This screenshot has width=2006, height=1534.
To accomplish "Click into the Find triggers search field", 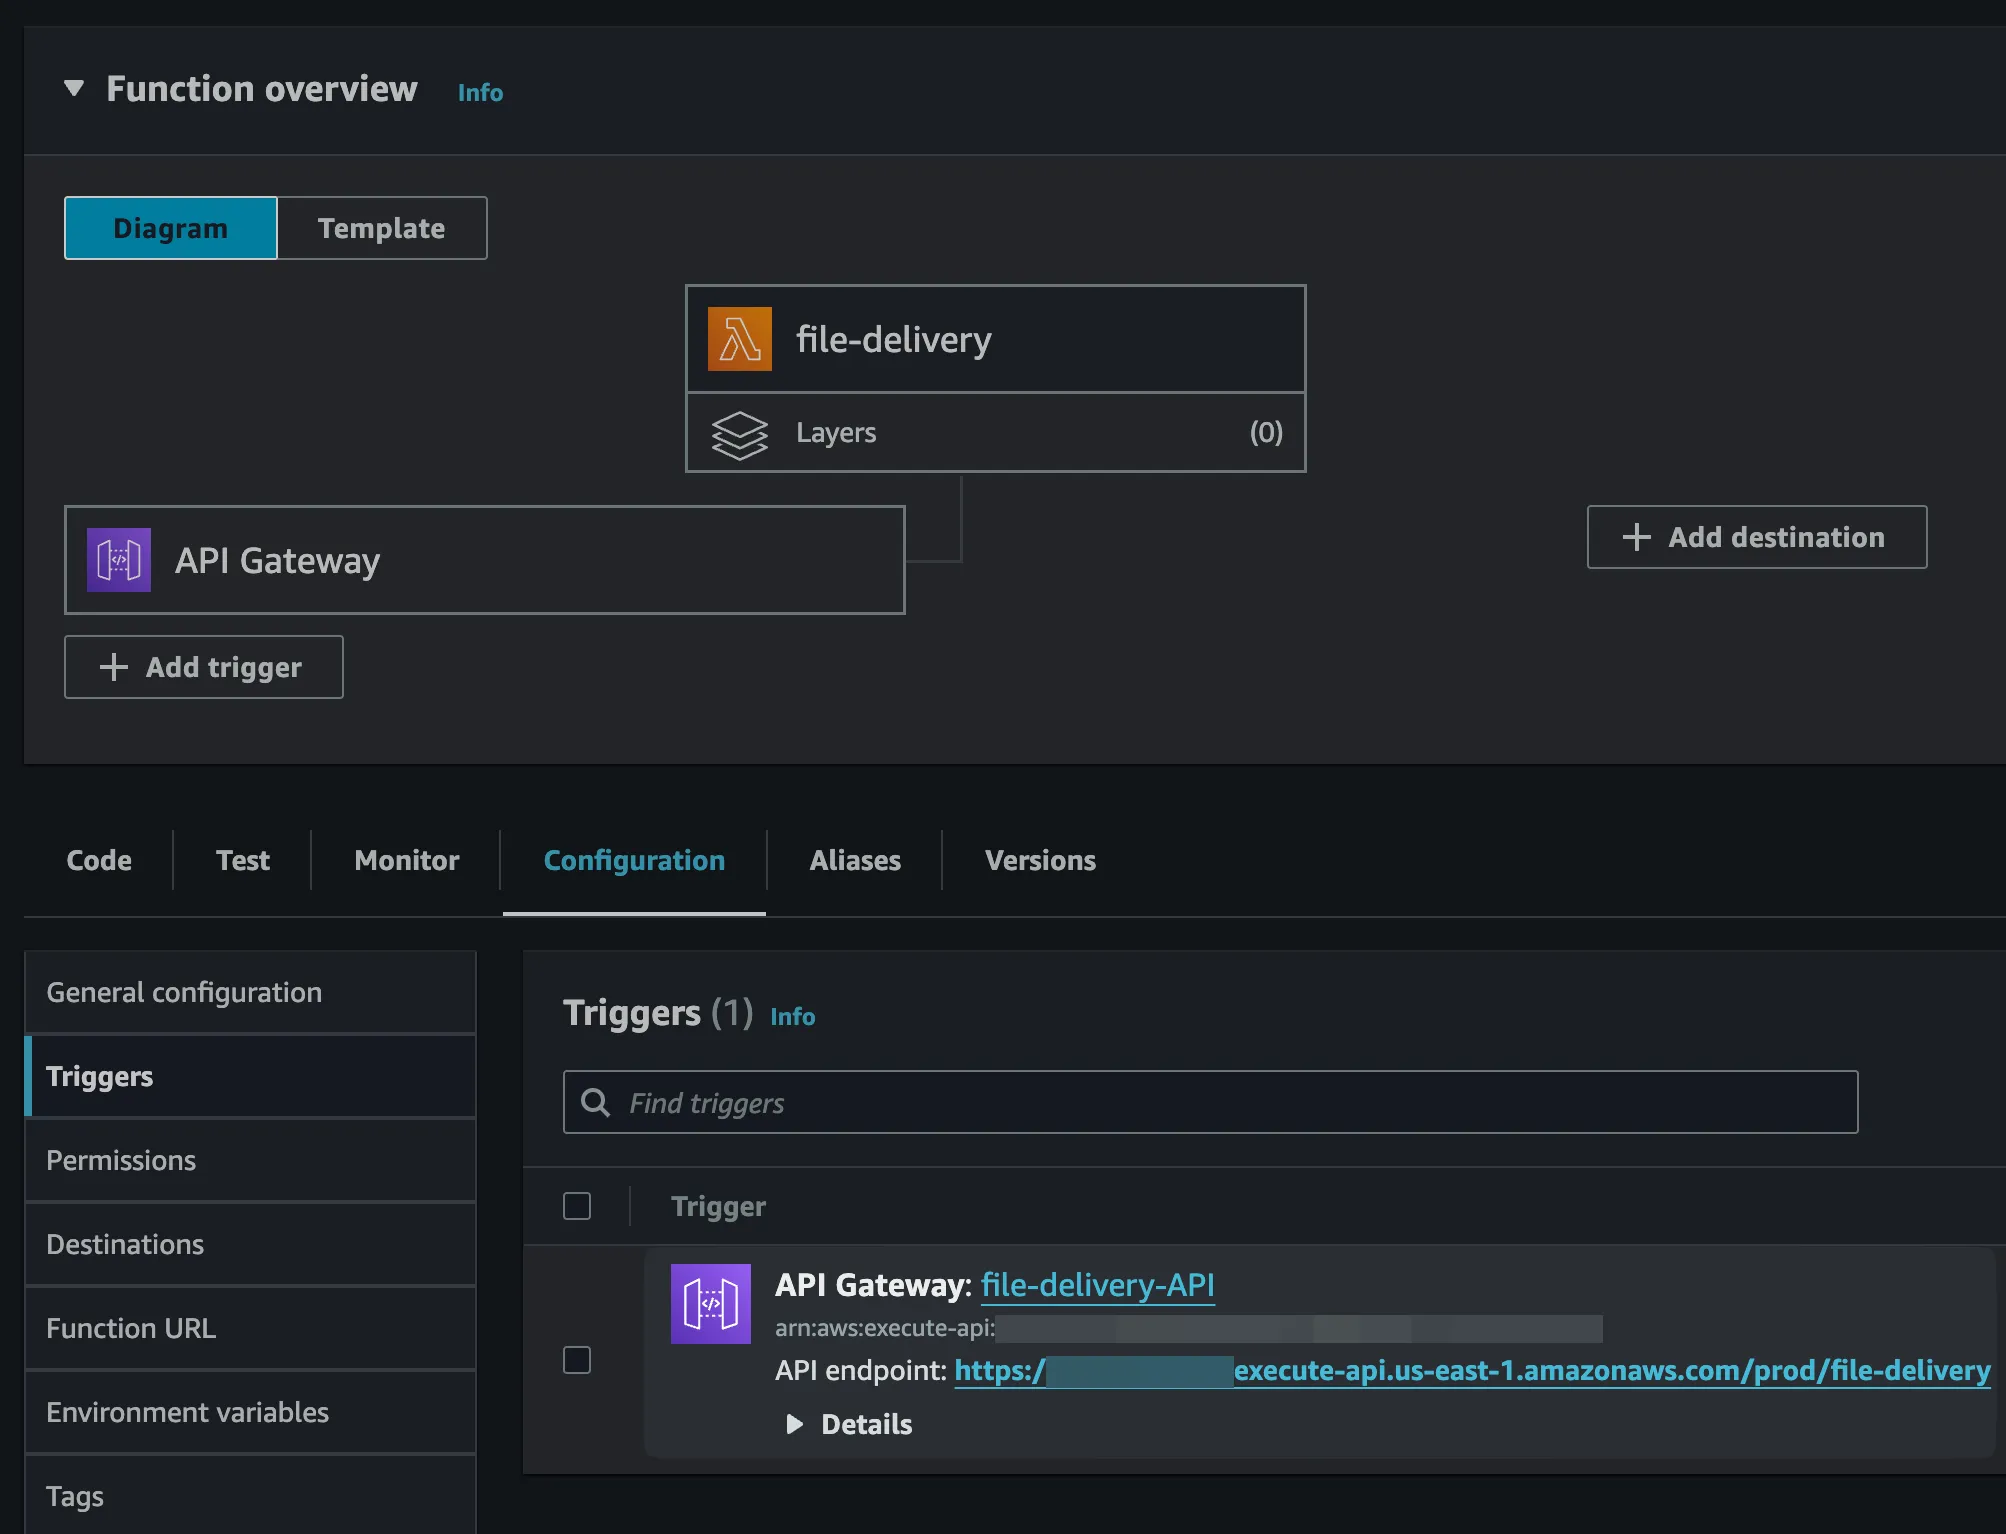I will click(x=1210, y=1102).
